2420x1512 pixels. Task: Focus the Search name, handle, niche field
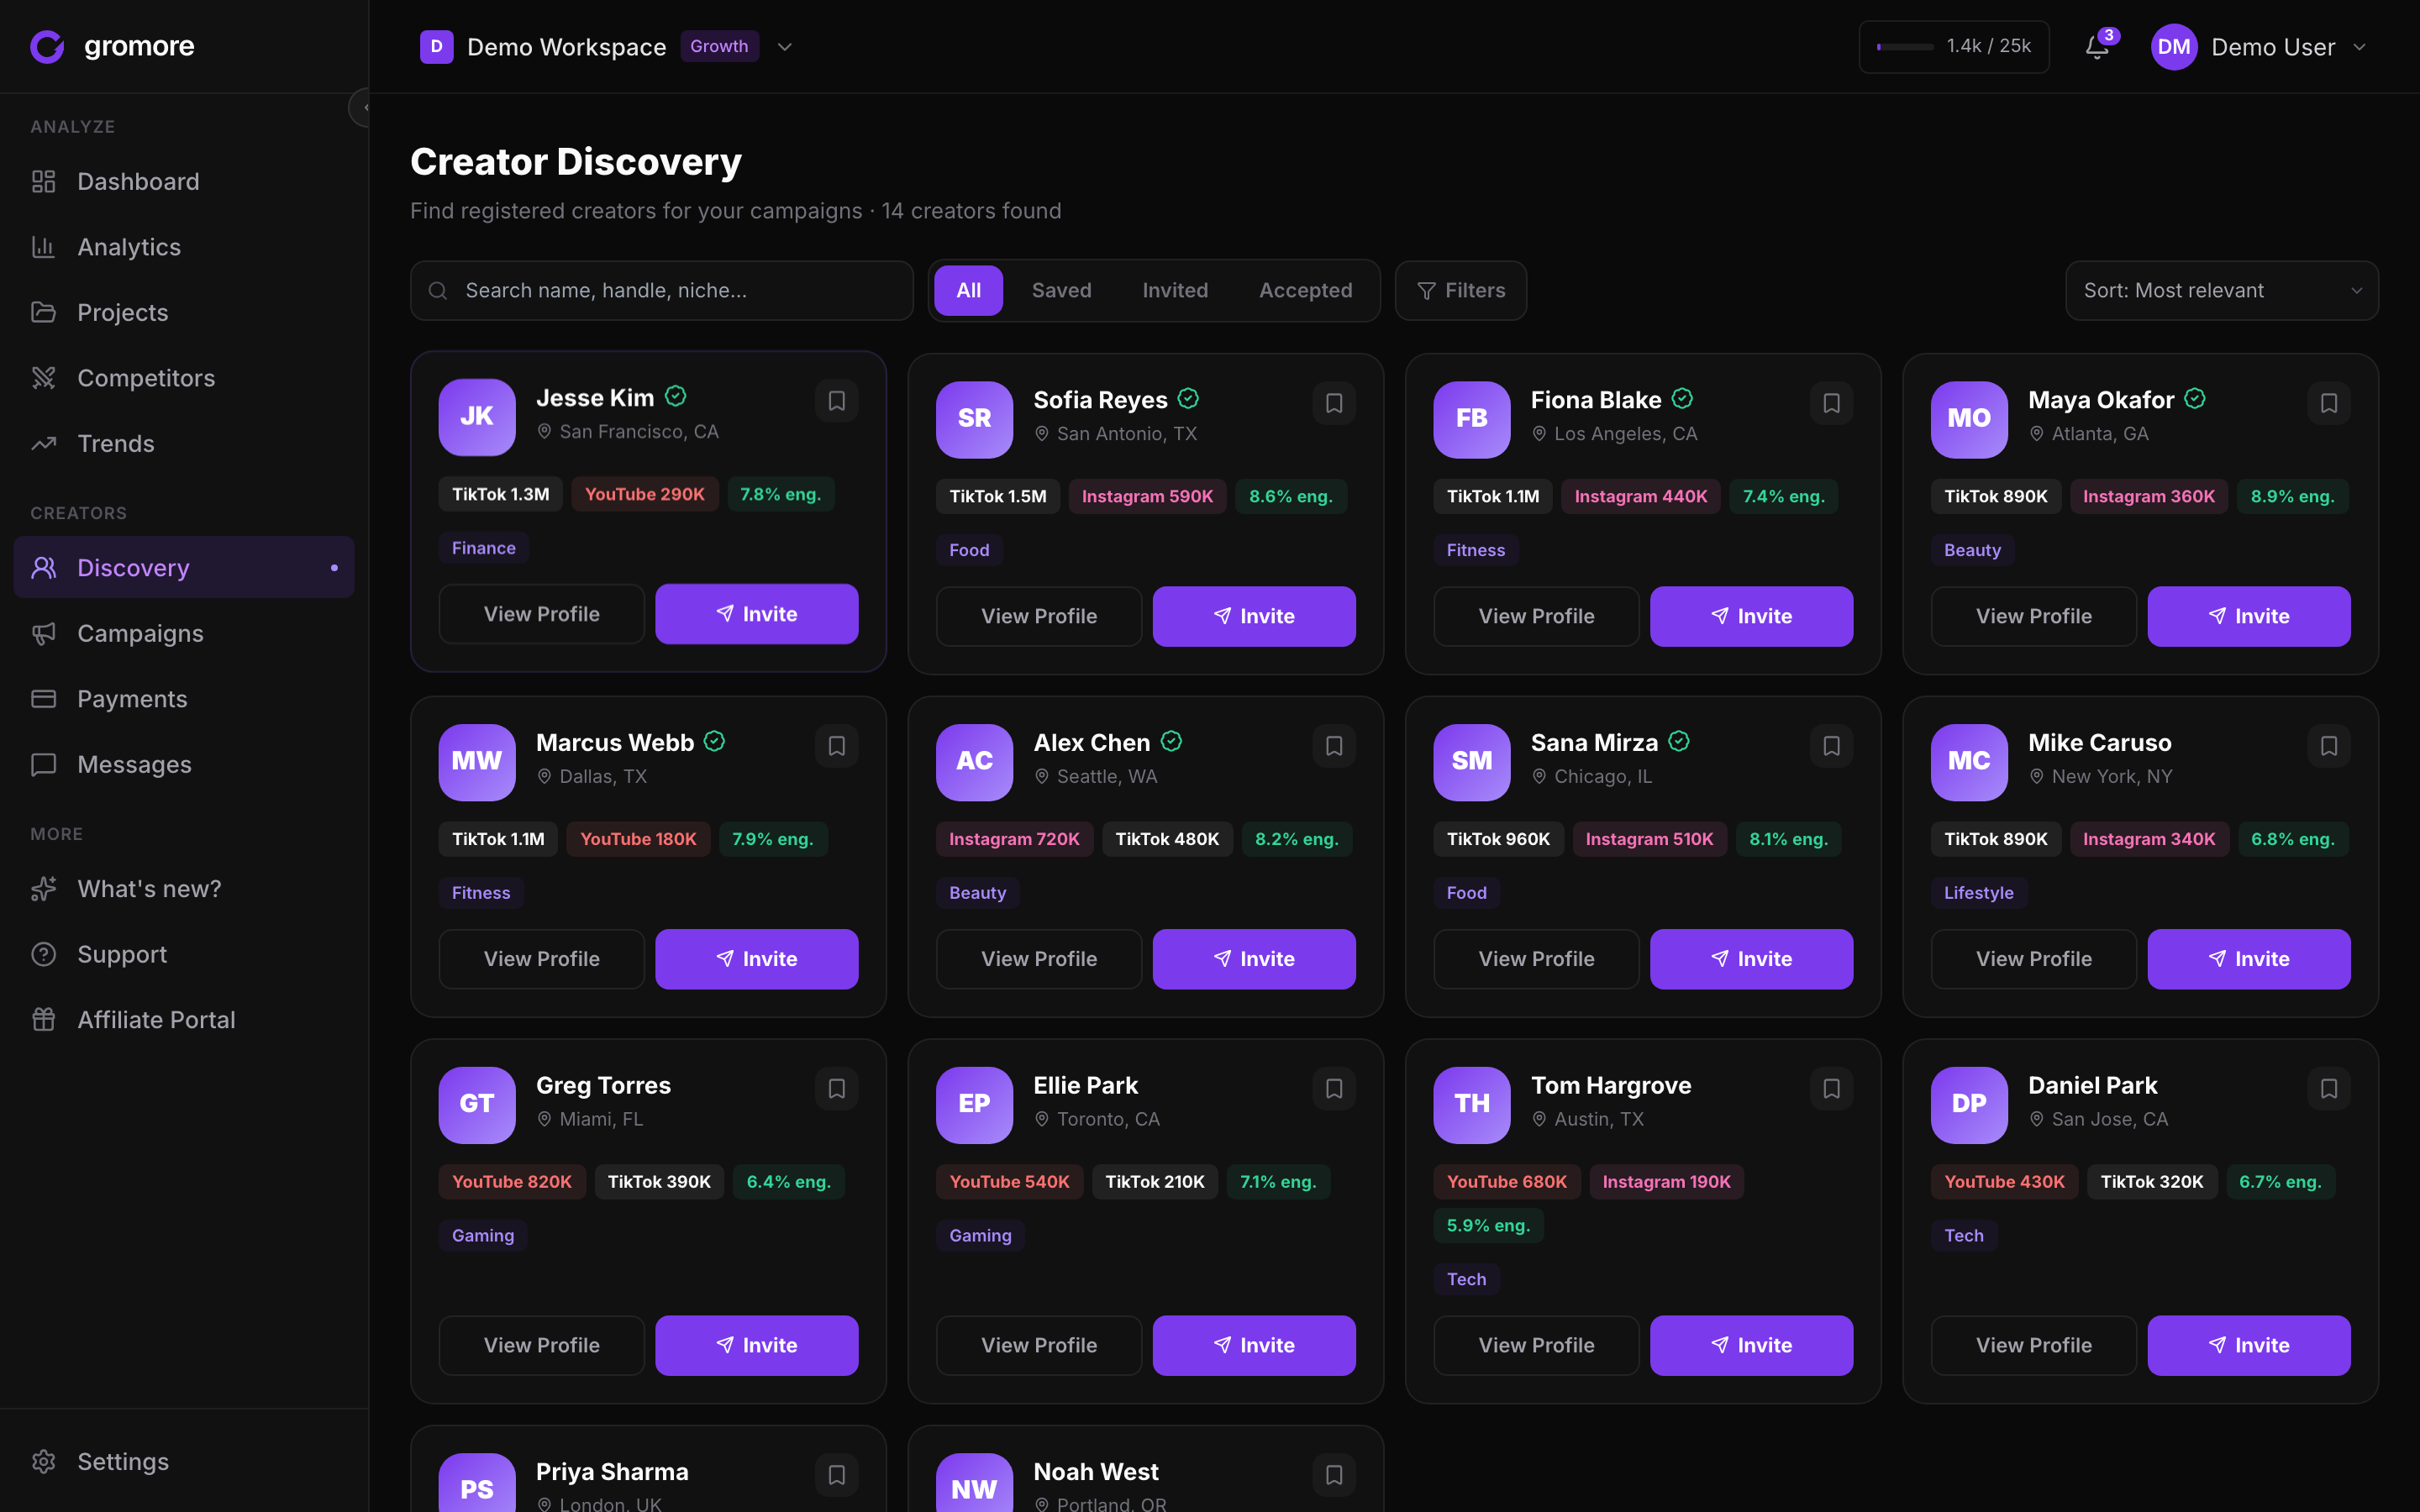[x=661, y=291]
